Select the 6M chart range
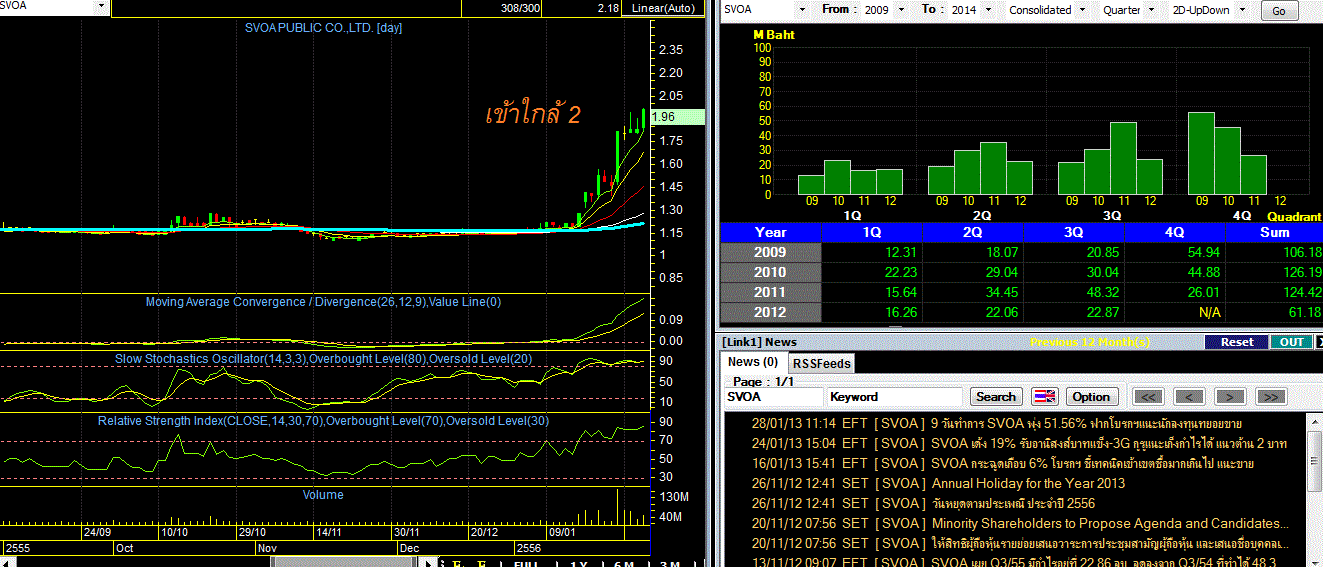 [x=624, y=562]
